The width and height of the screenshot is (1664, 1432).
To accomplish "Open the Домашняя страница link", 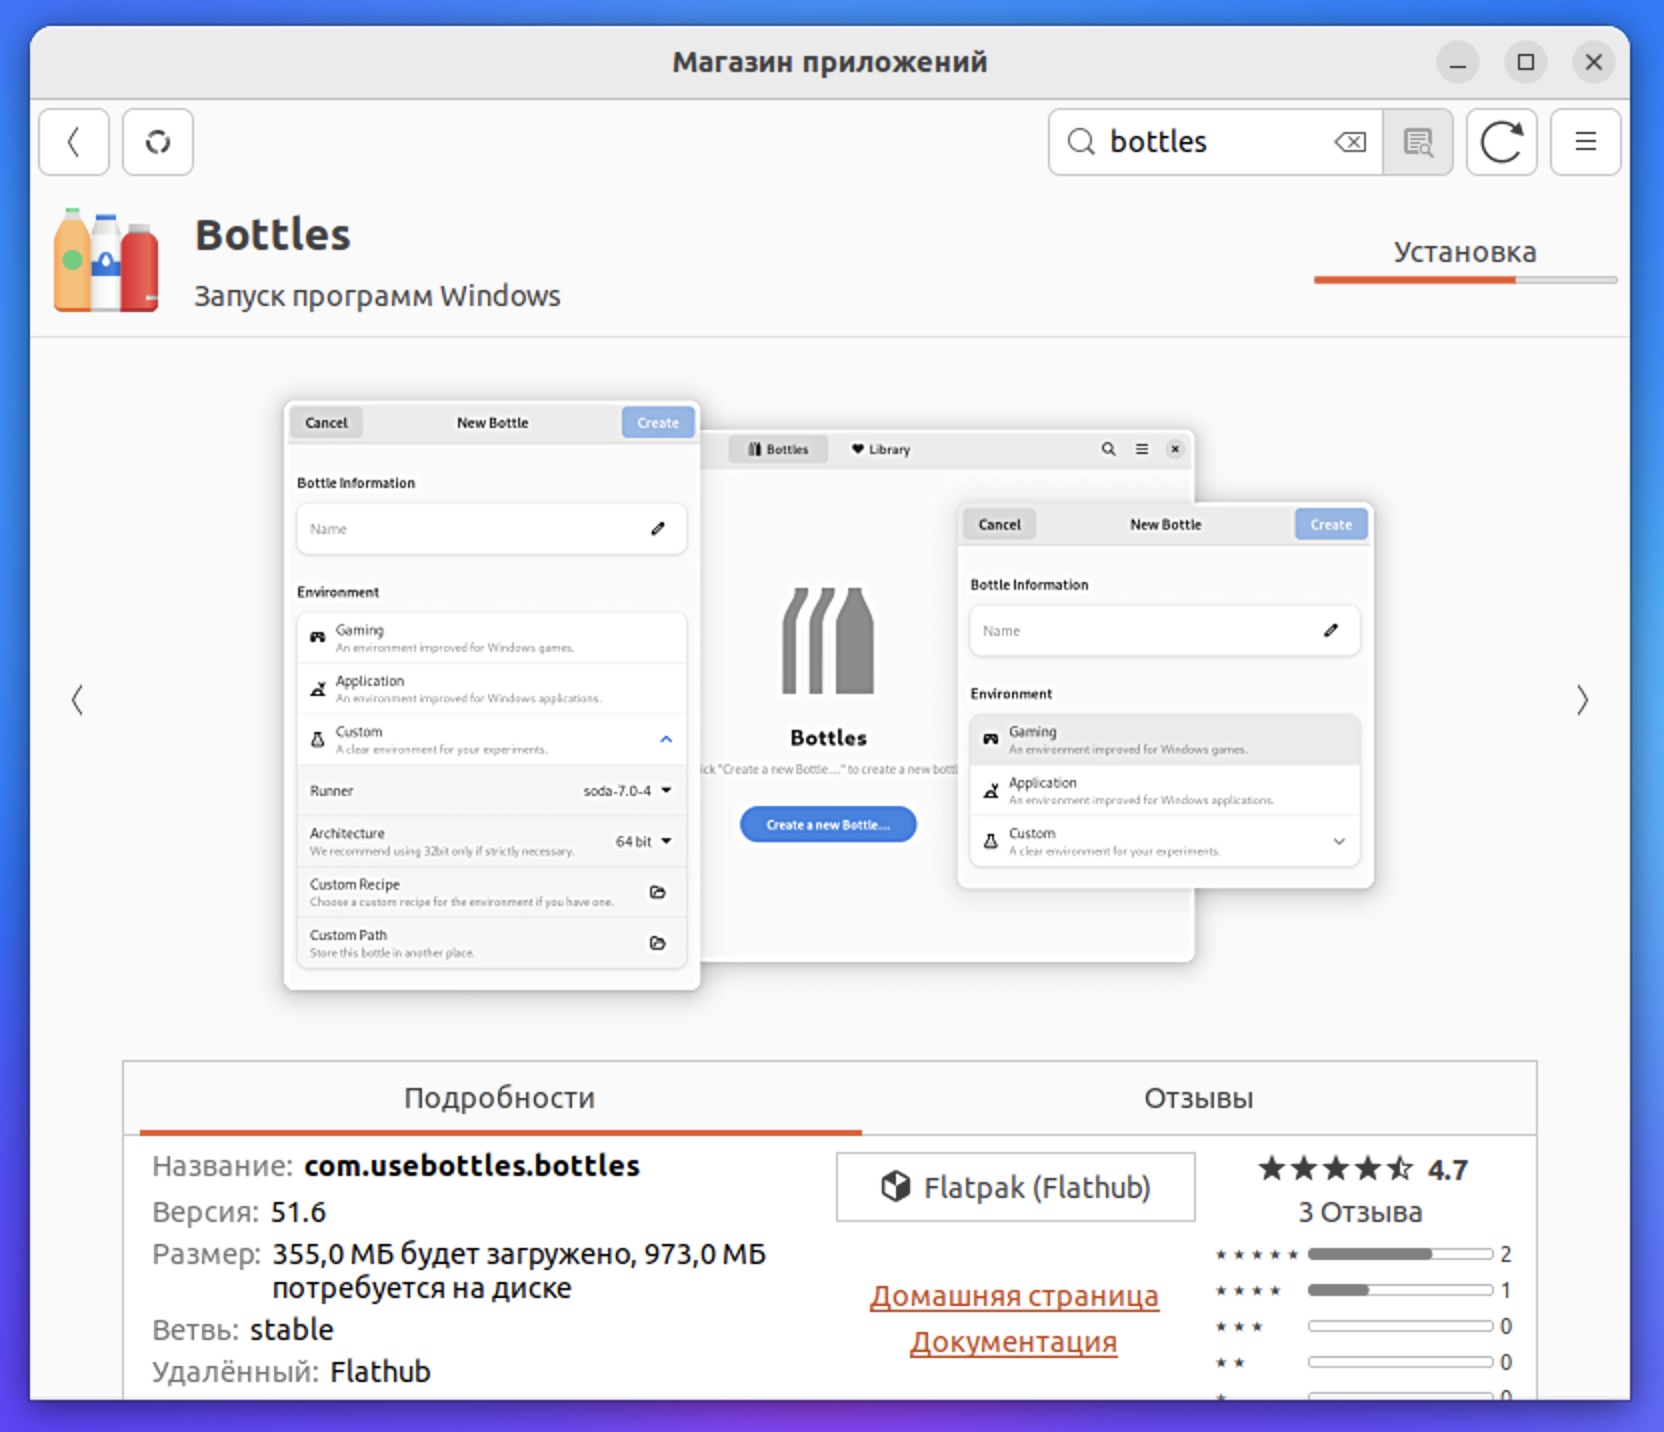I will pos(1014,1296).
